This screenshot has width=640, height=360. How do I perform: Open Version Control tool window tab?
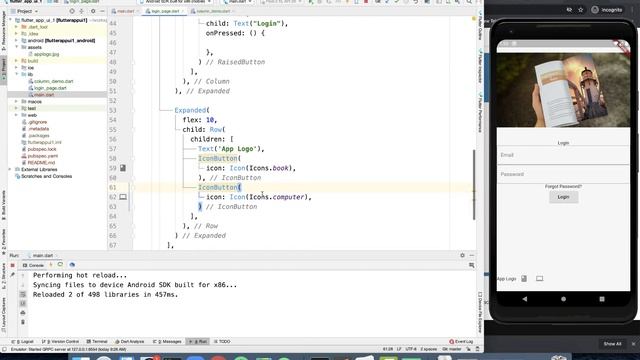tap(60, 342)
